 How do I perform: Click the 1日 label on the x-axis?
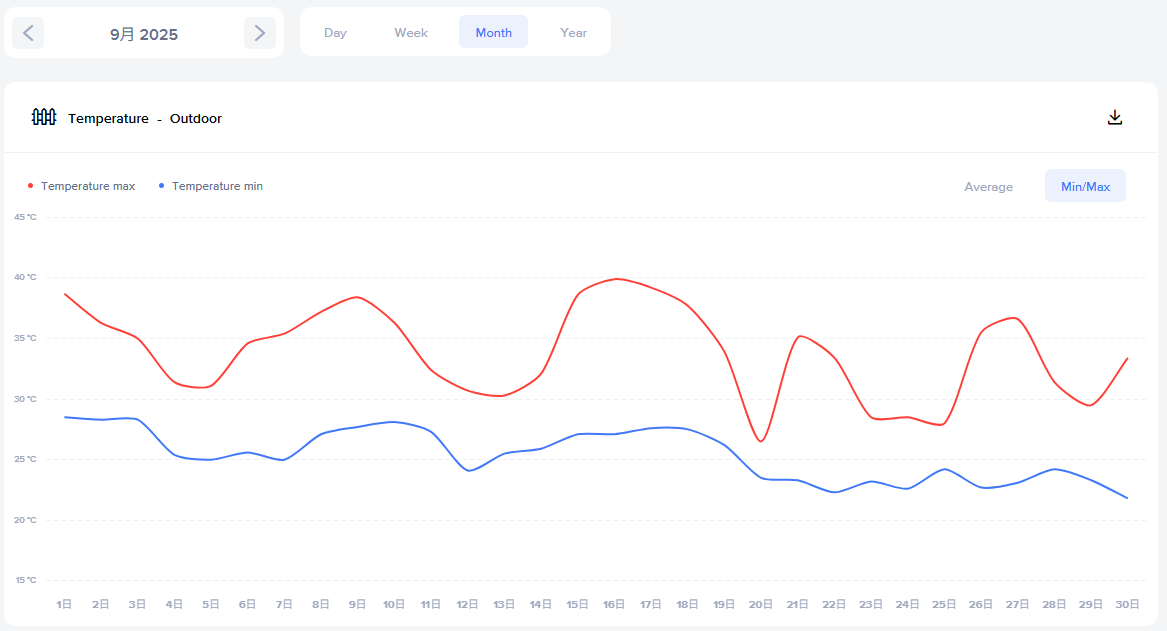[x=64, y=604]
